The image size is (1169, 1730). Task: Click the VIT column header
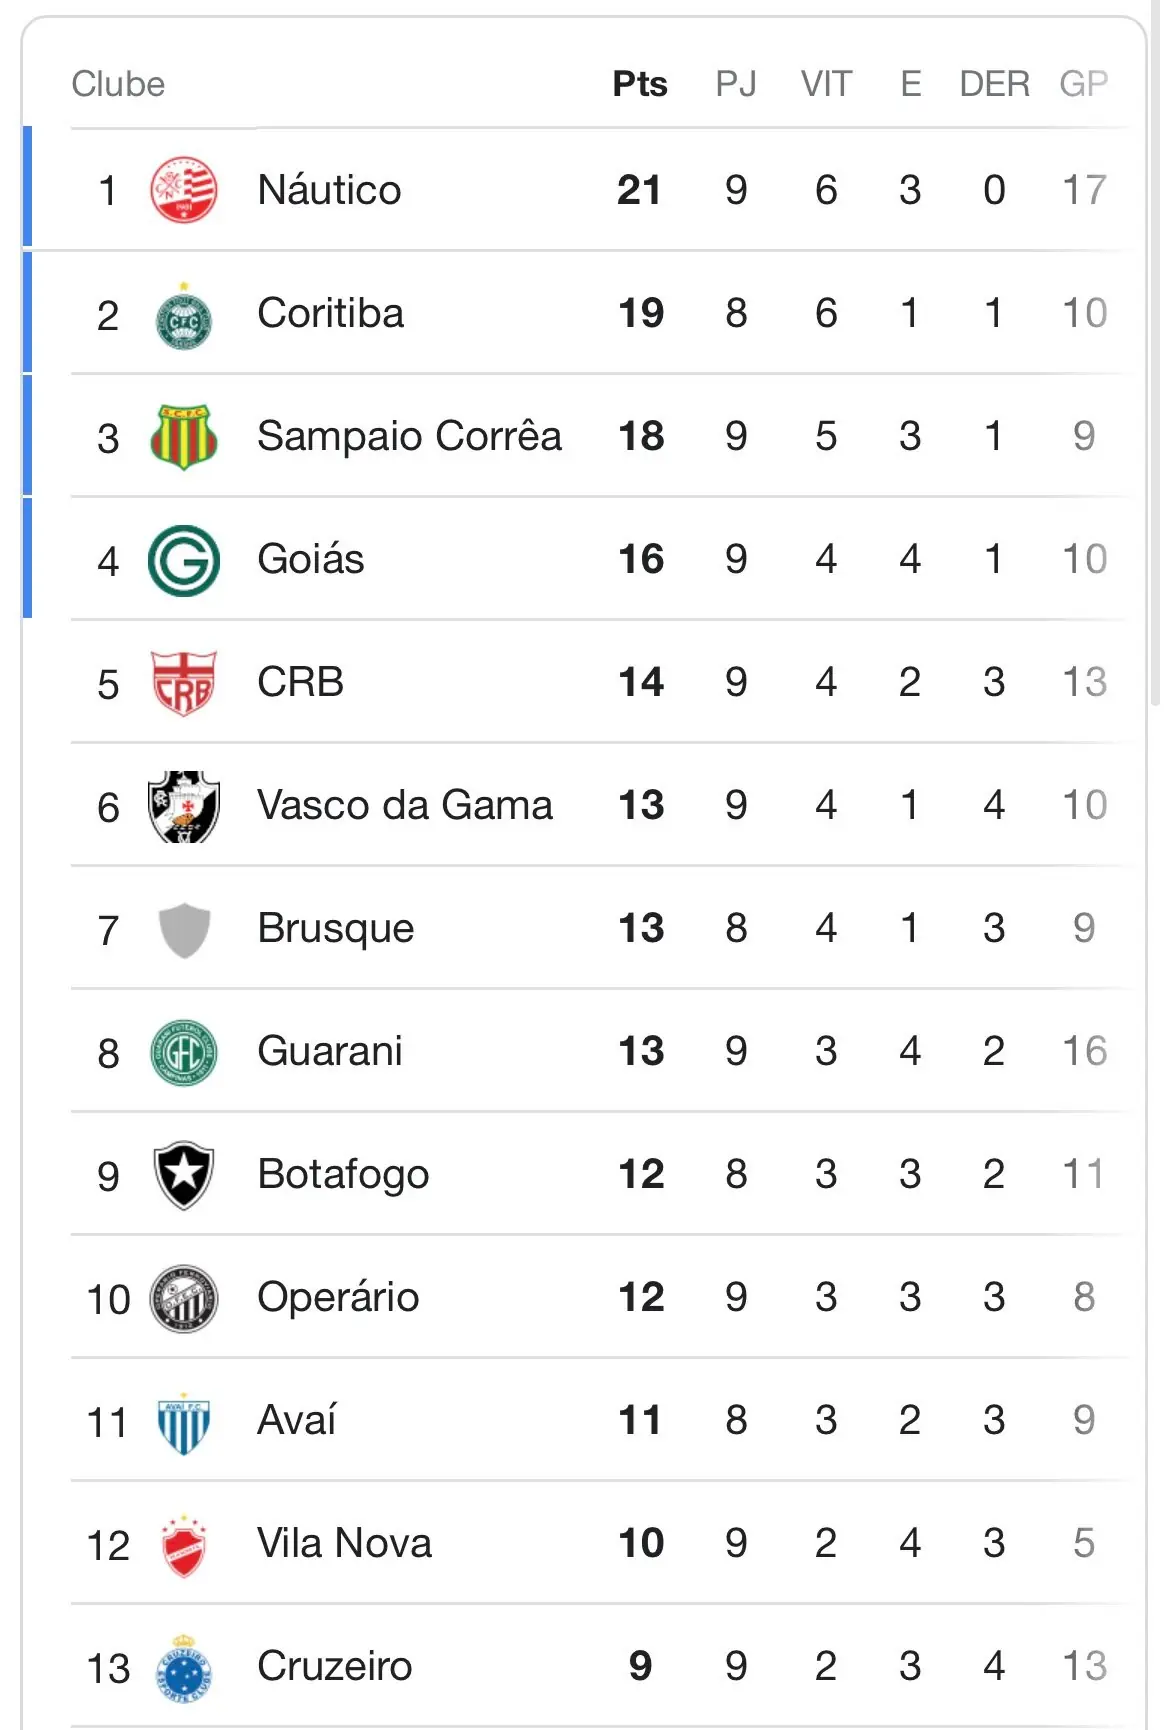click(826, 84)
